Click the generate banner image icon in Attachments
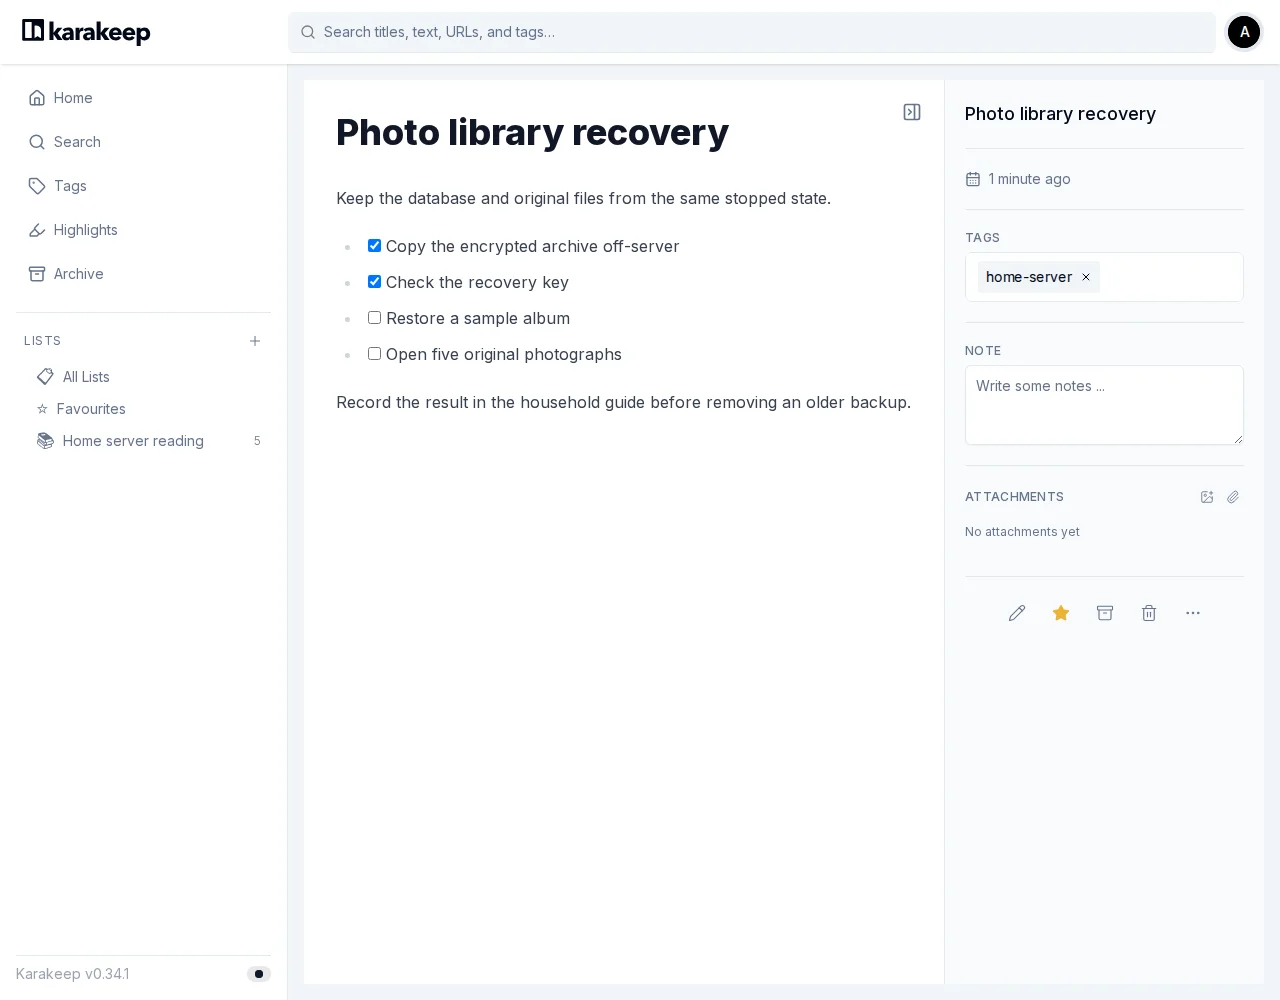Viewport: 1280px width, 1000px height. [1207, 497]
